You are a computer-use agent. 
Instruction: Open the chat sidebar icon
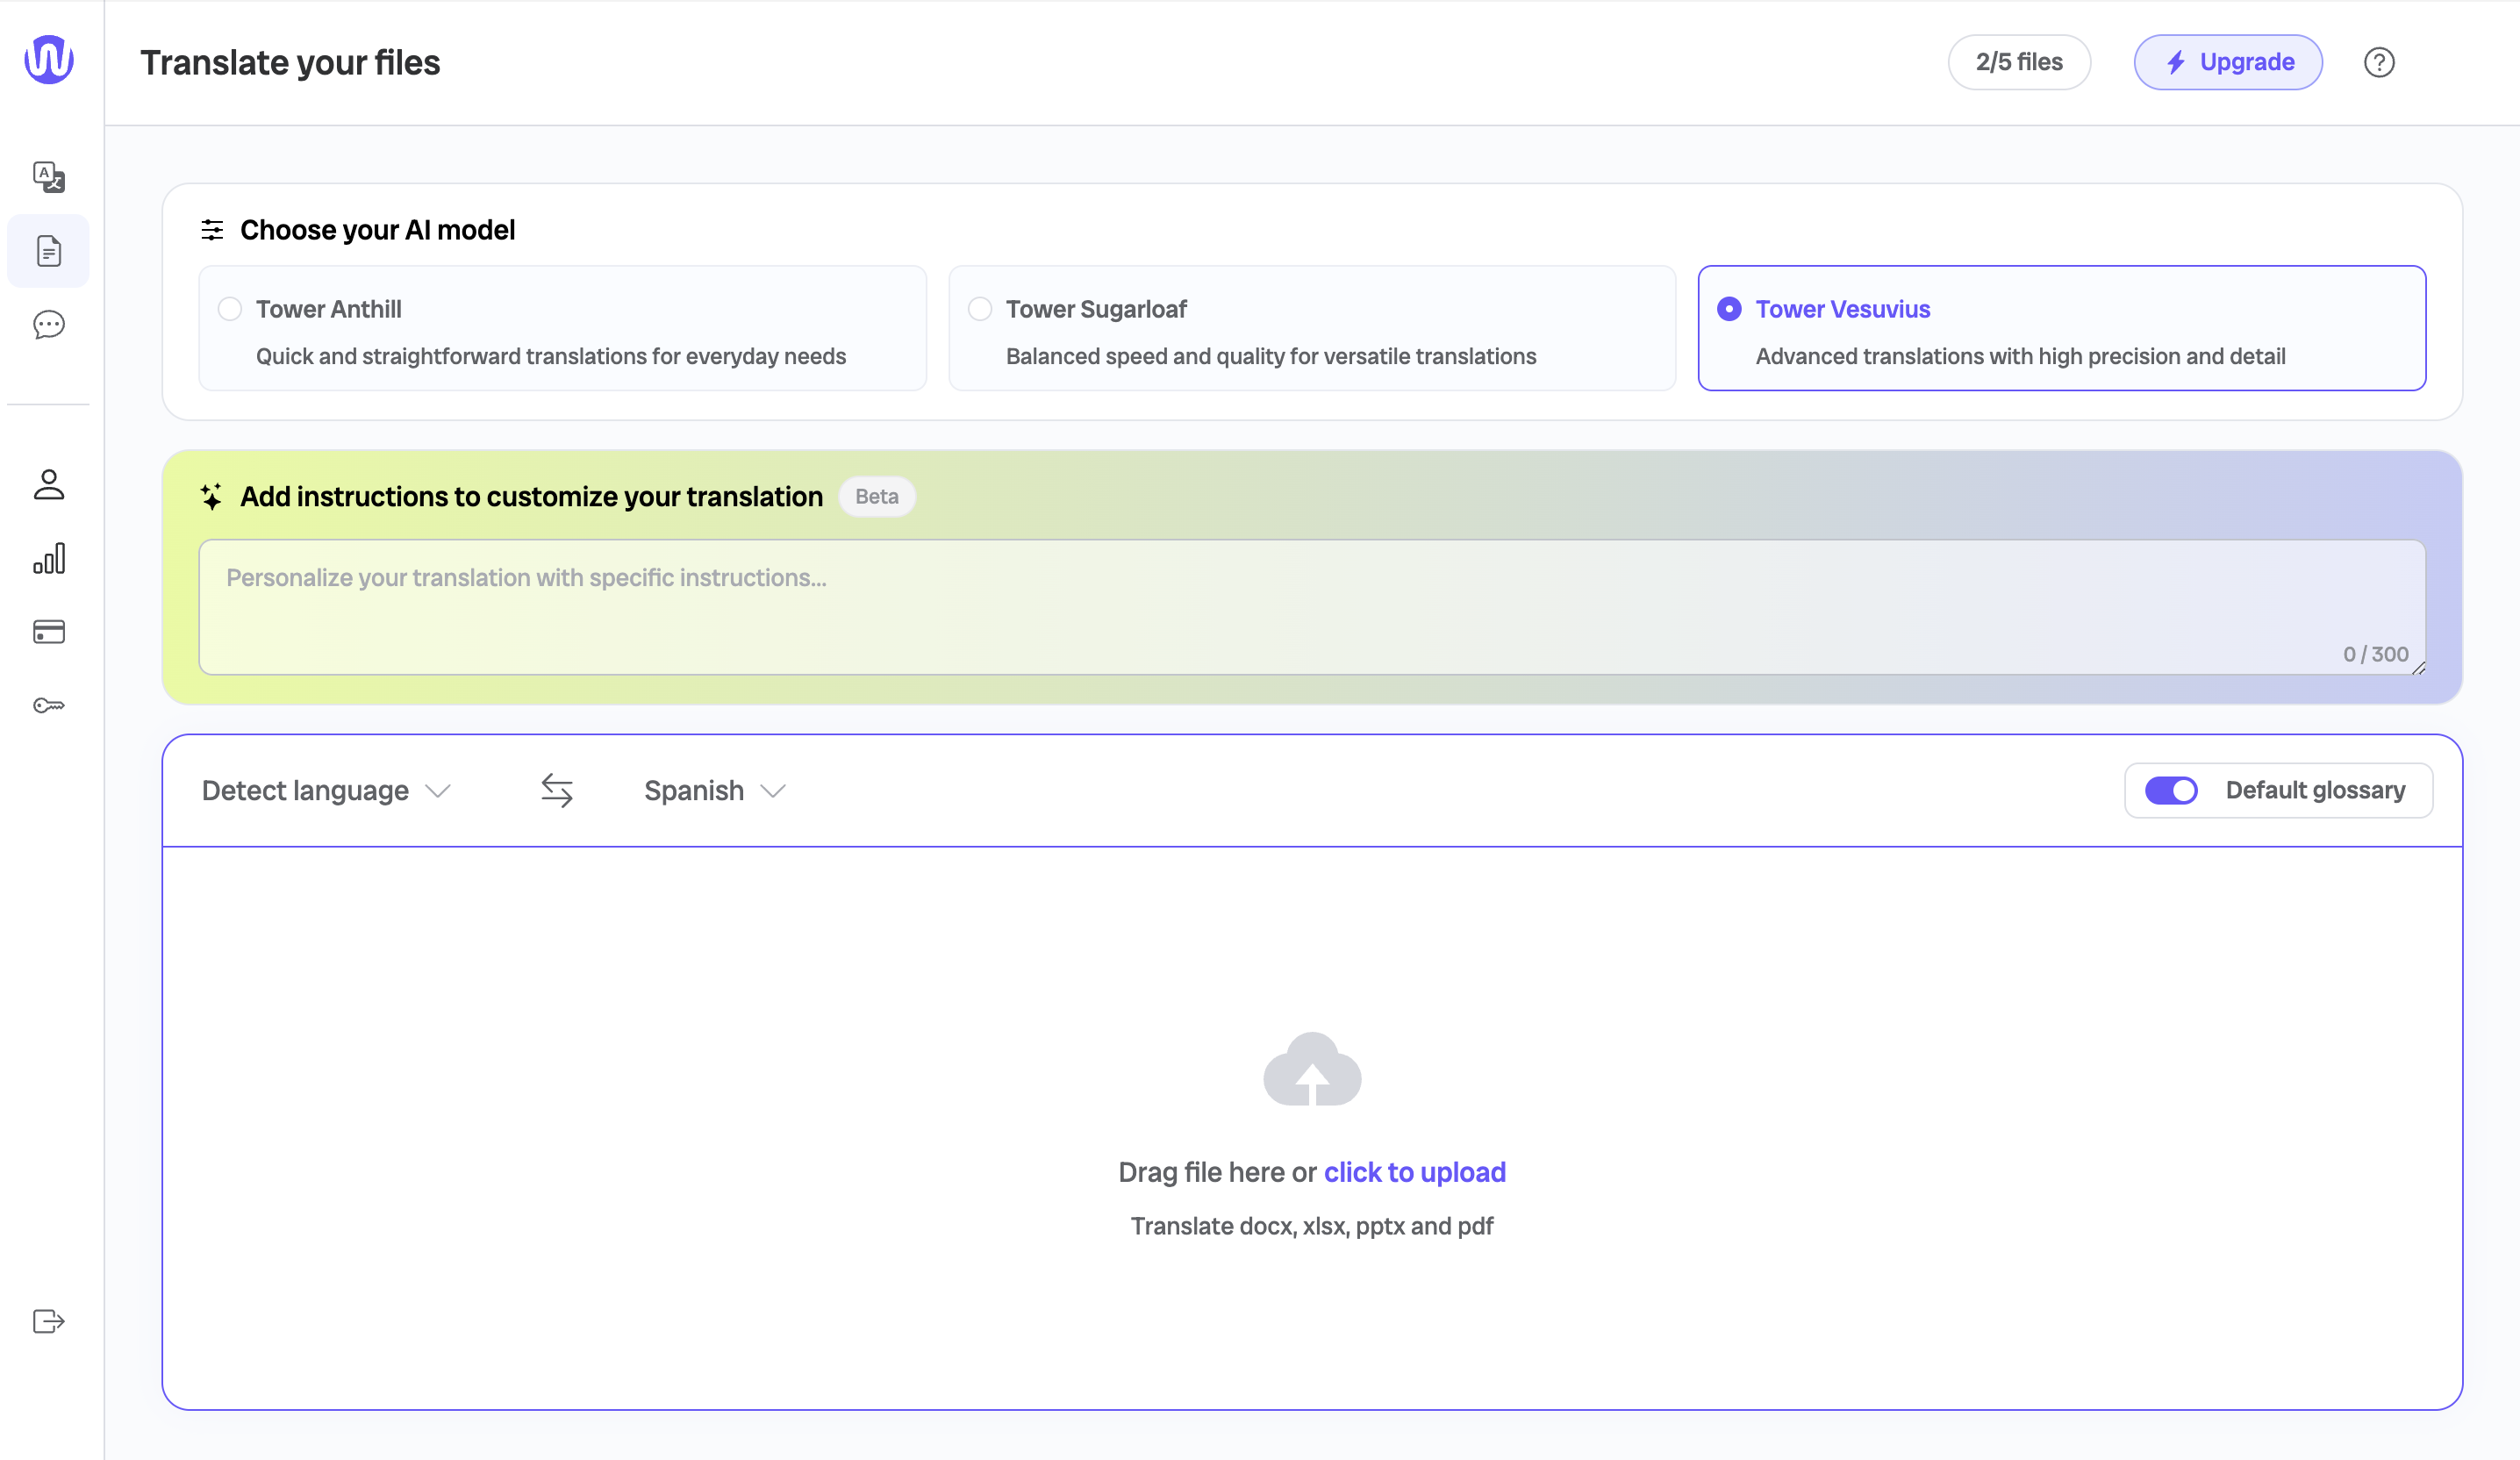(x=48, y=325)
